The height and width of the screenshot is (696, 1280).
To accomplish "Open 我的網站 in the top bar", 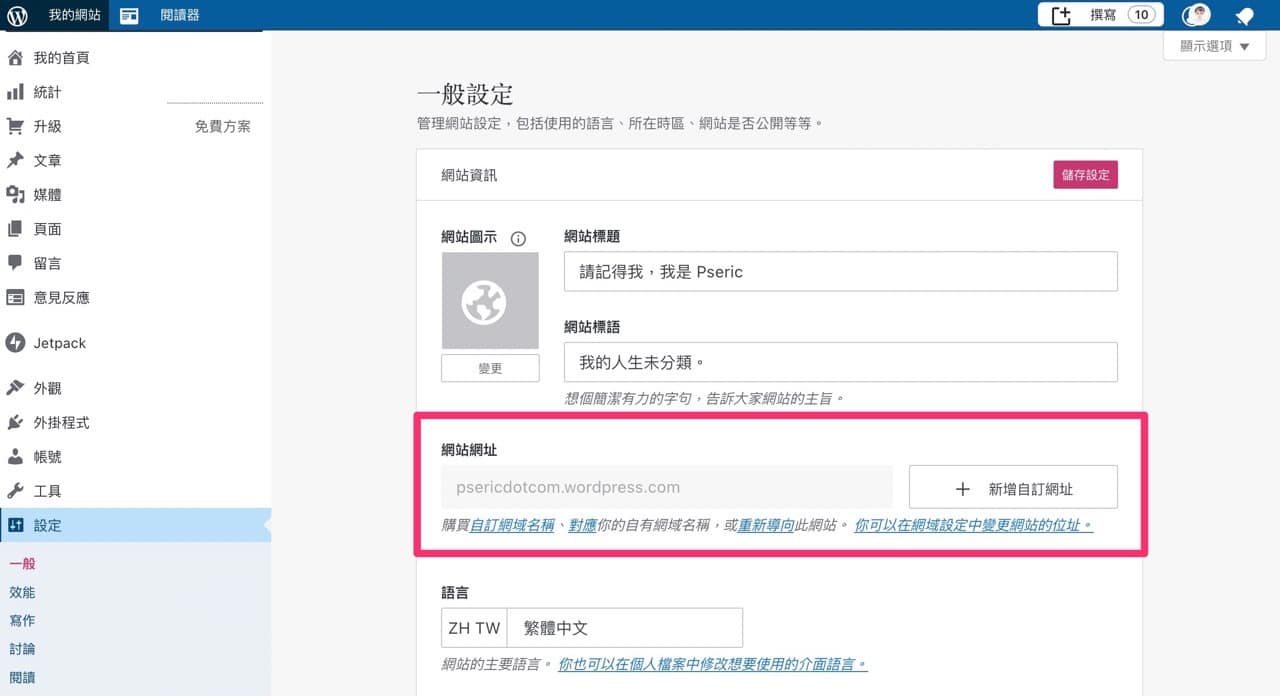I will [x=75, y=15].
